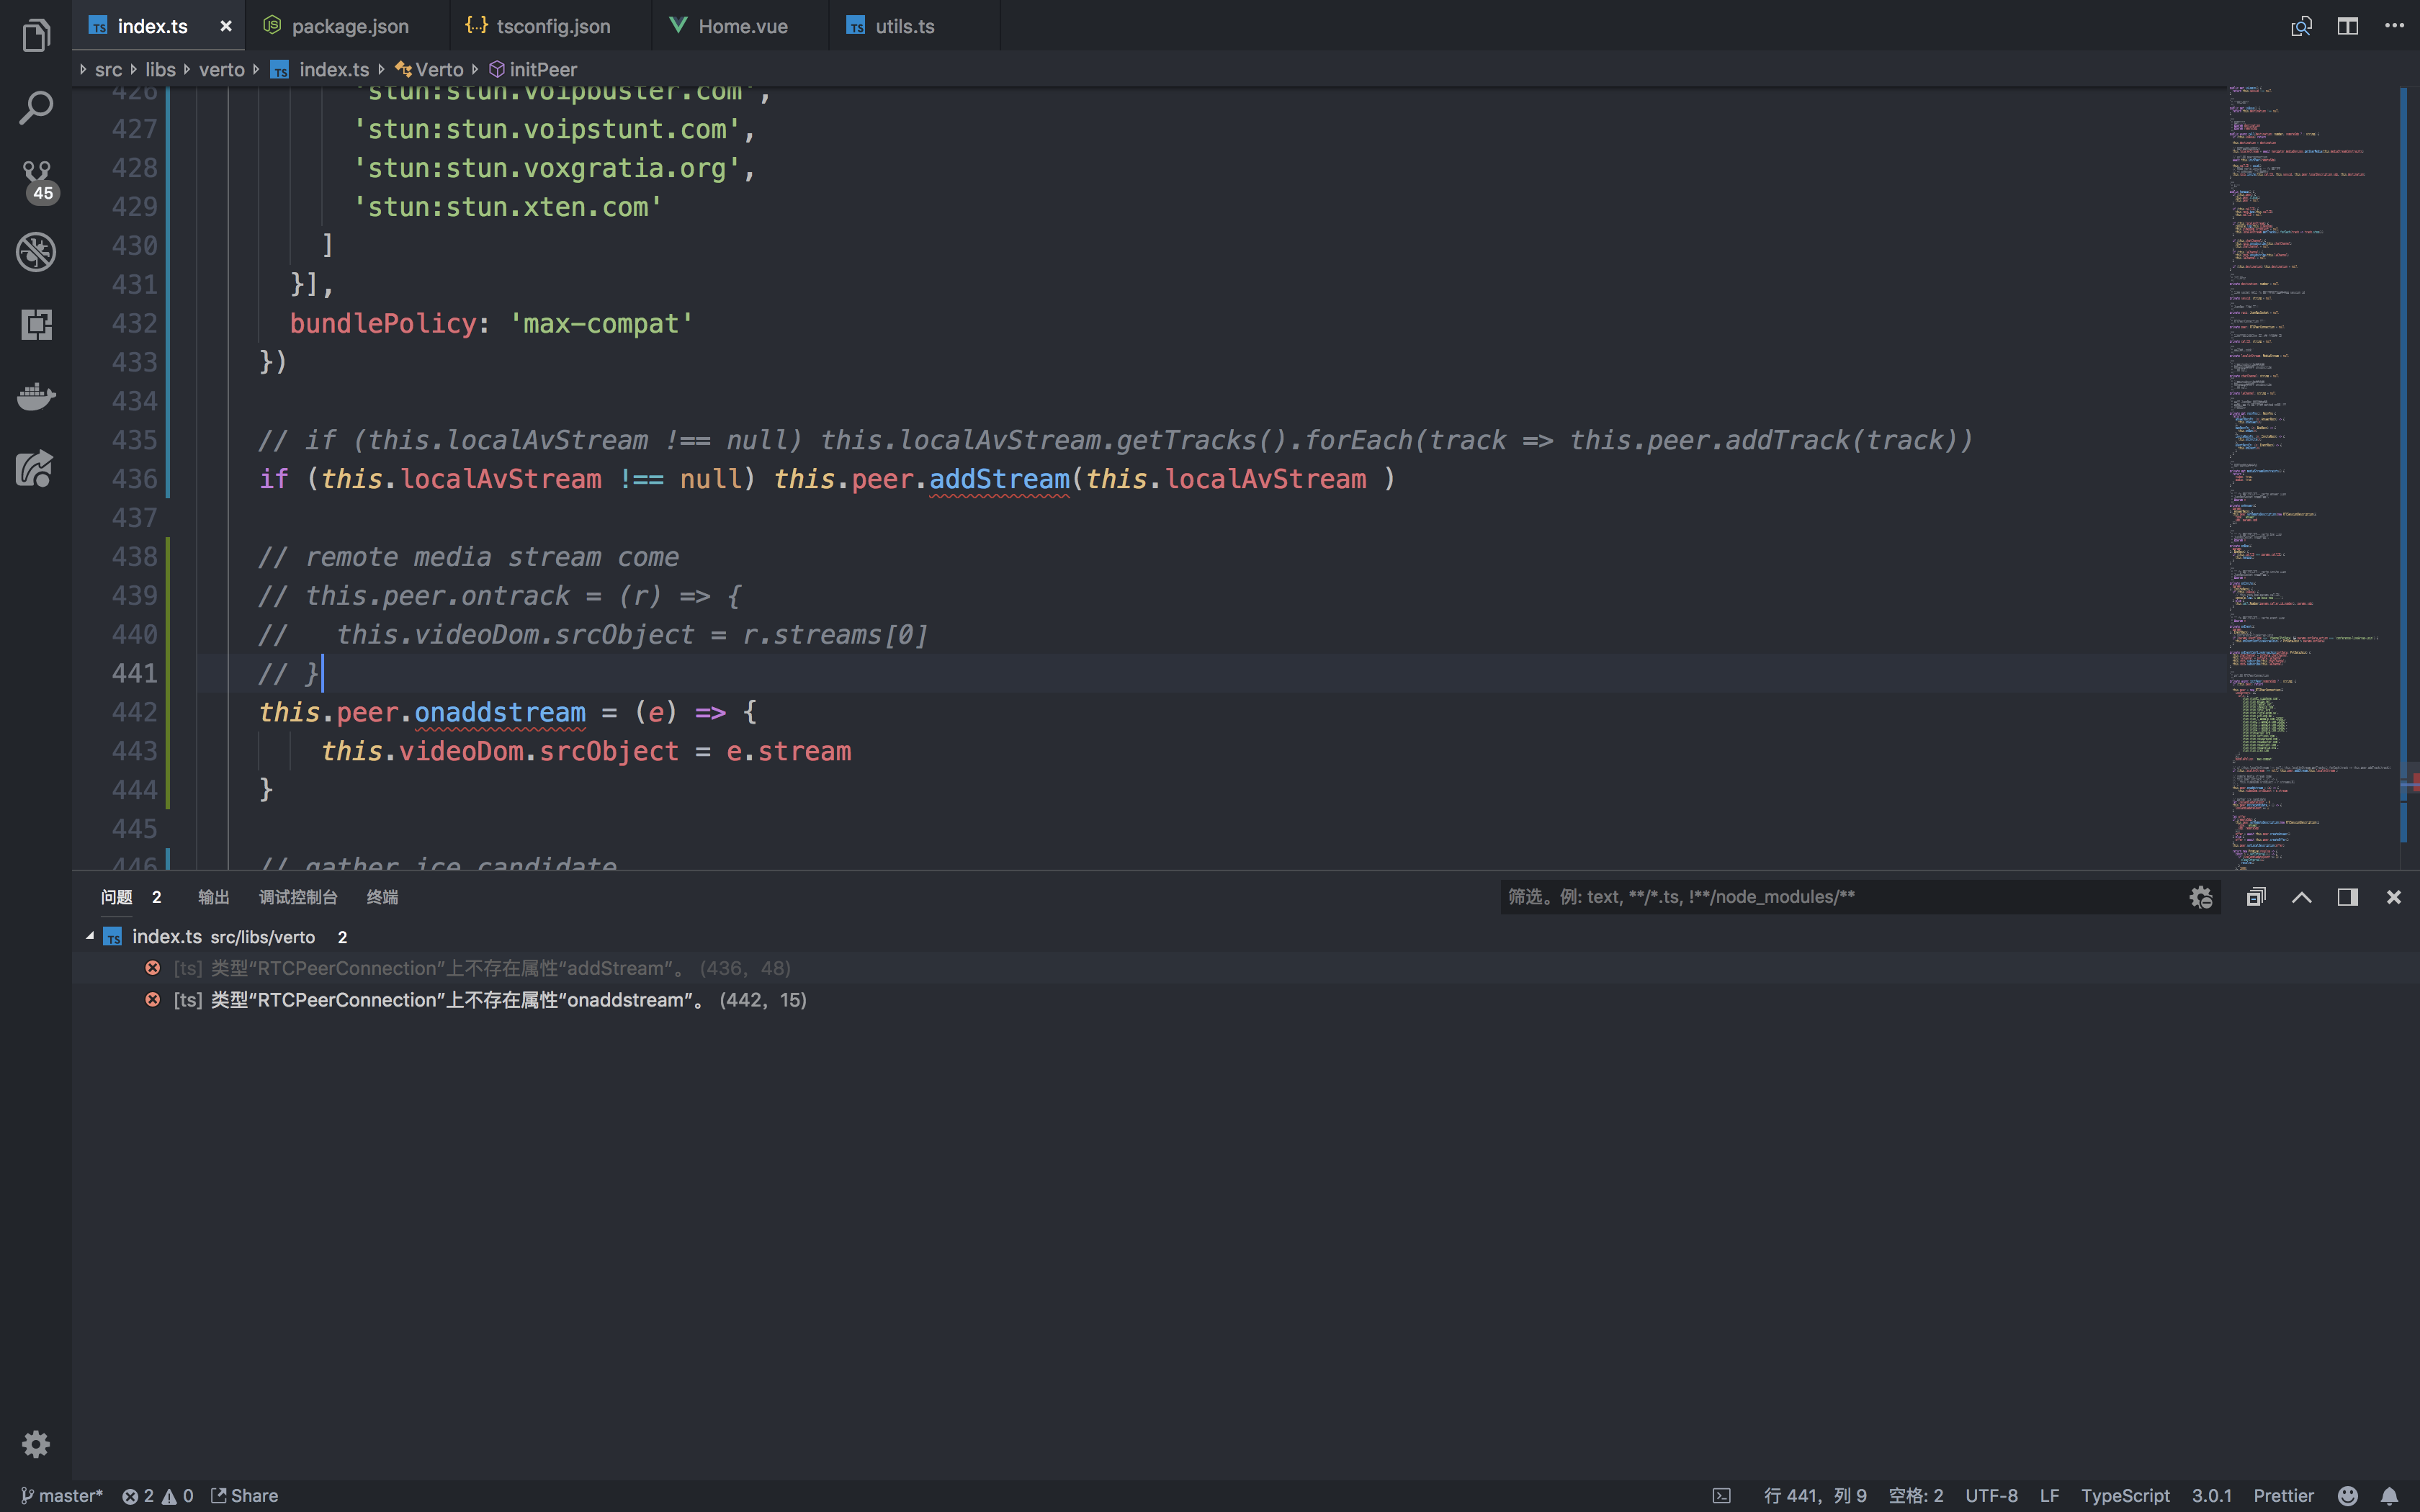Open the Manage gear at sidebar bottom
The width and height of the screenshot is (2420, 1512).
[x=36, y=1444]
